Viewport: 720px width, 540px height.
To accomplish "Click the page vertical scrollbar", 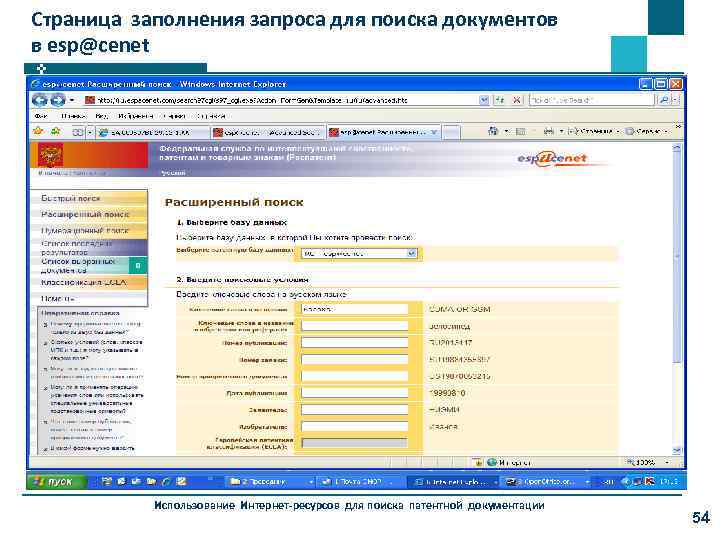I will click(x=676, y=298).
